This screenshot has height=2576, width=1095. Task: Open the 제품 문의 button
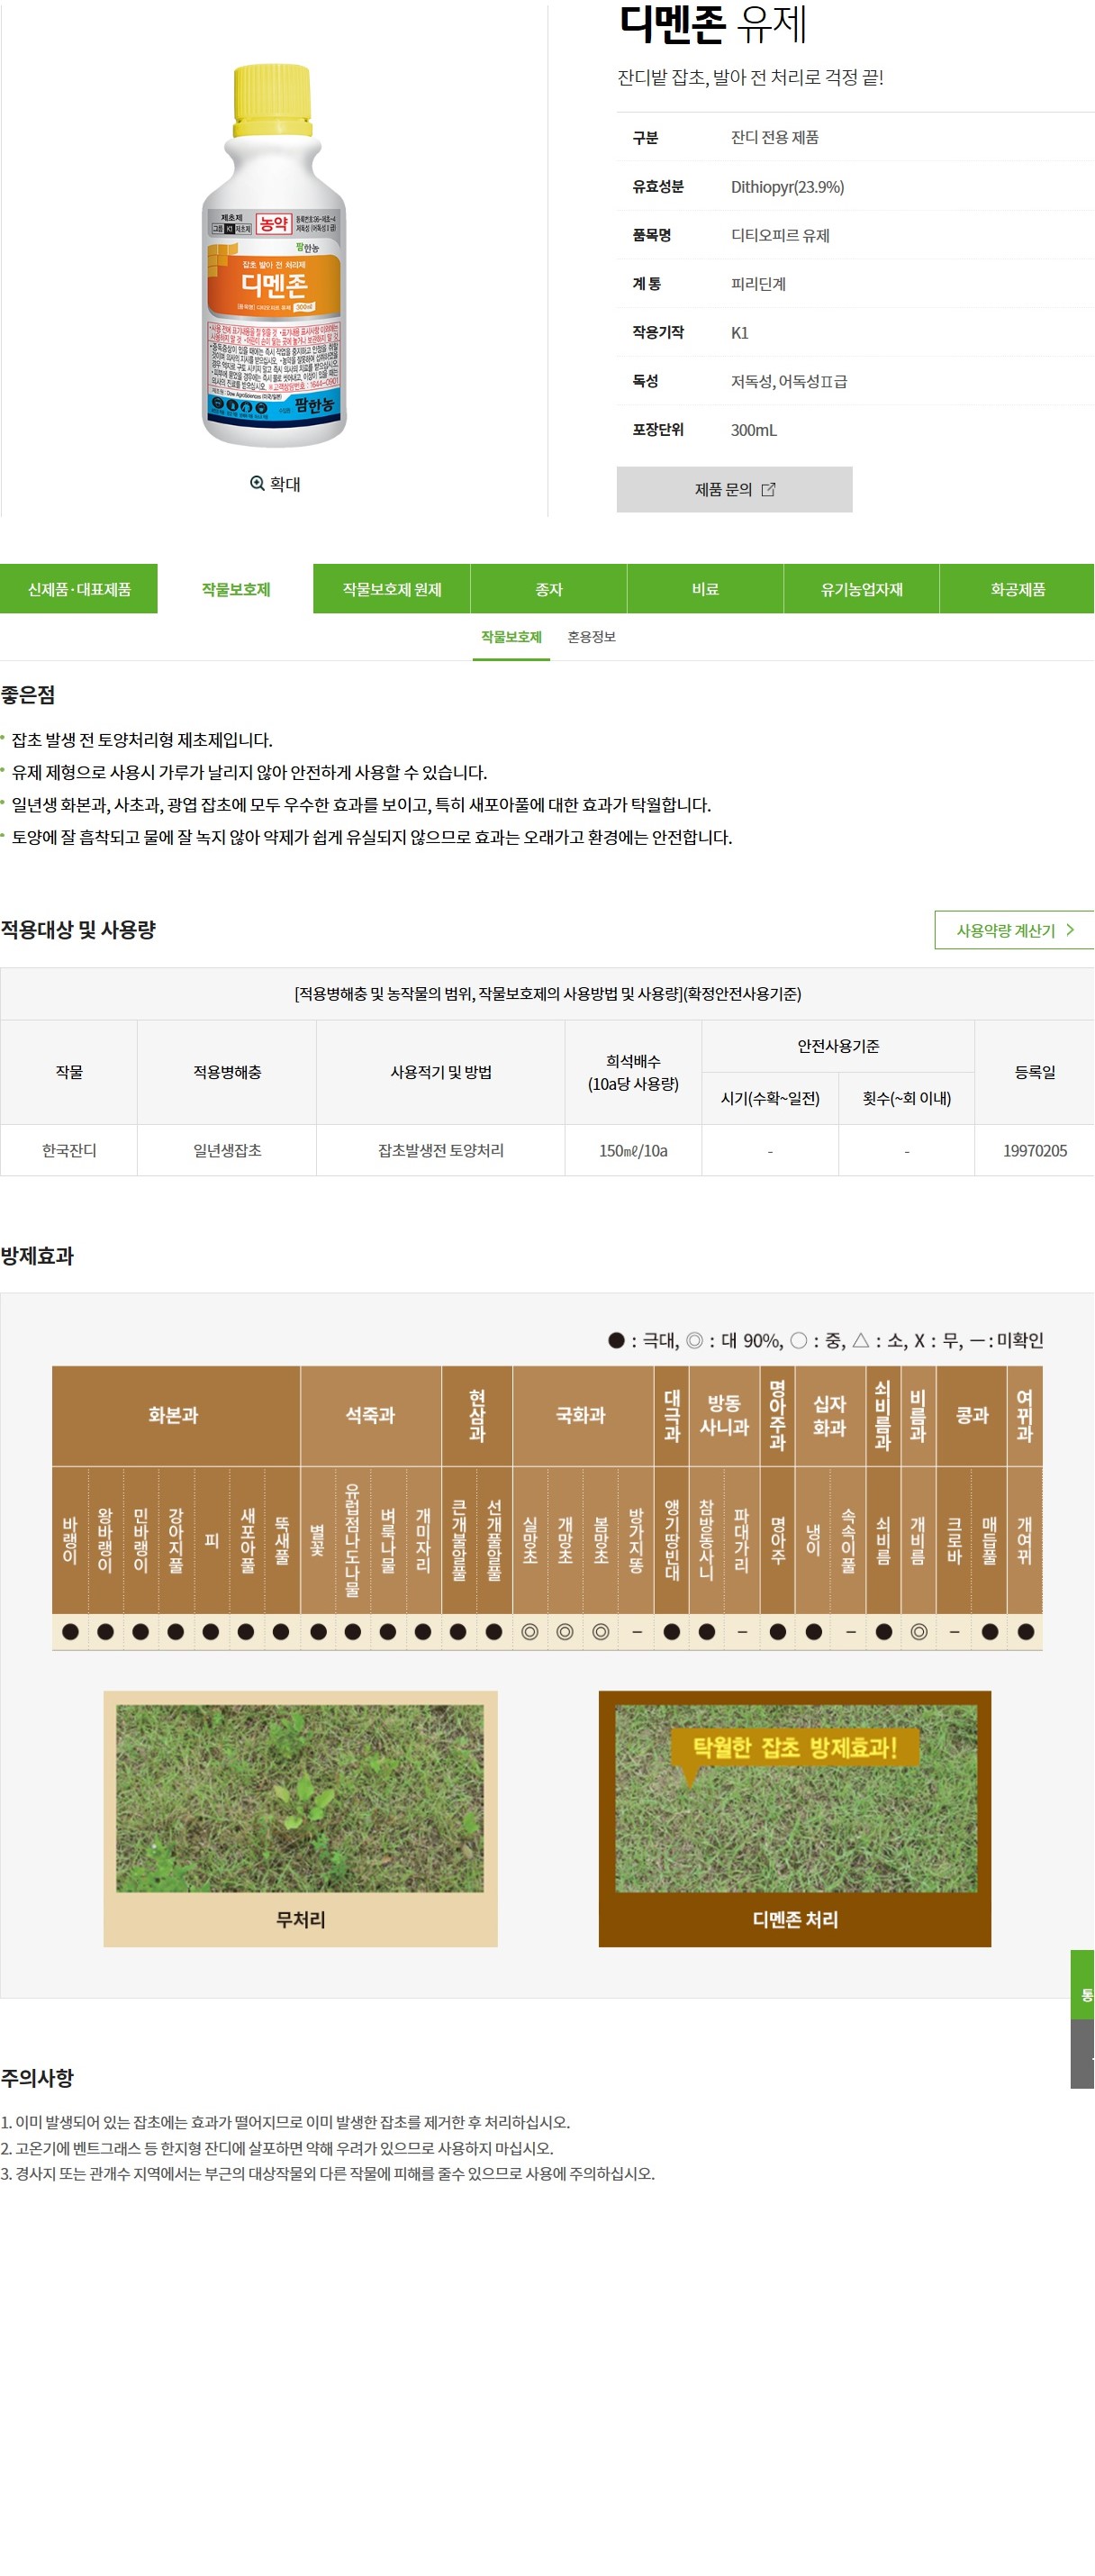tap(734, 489)
